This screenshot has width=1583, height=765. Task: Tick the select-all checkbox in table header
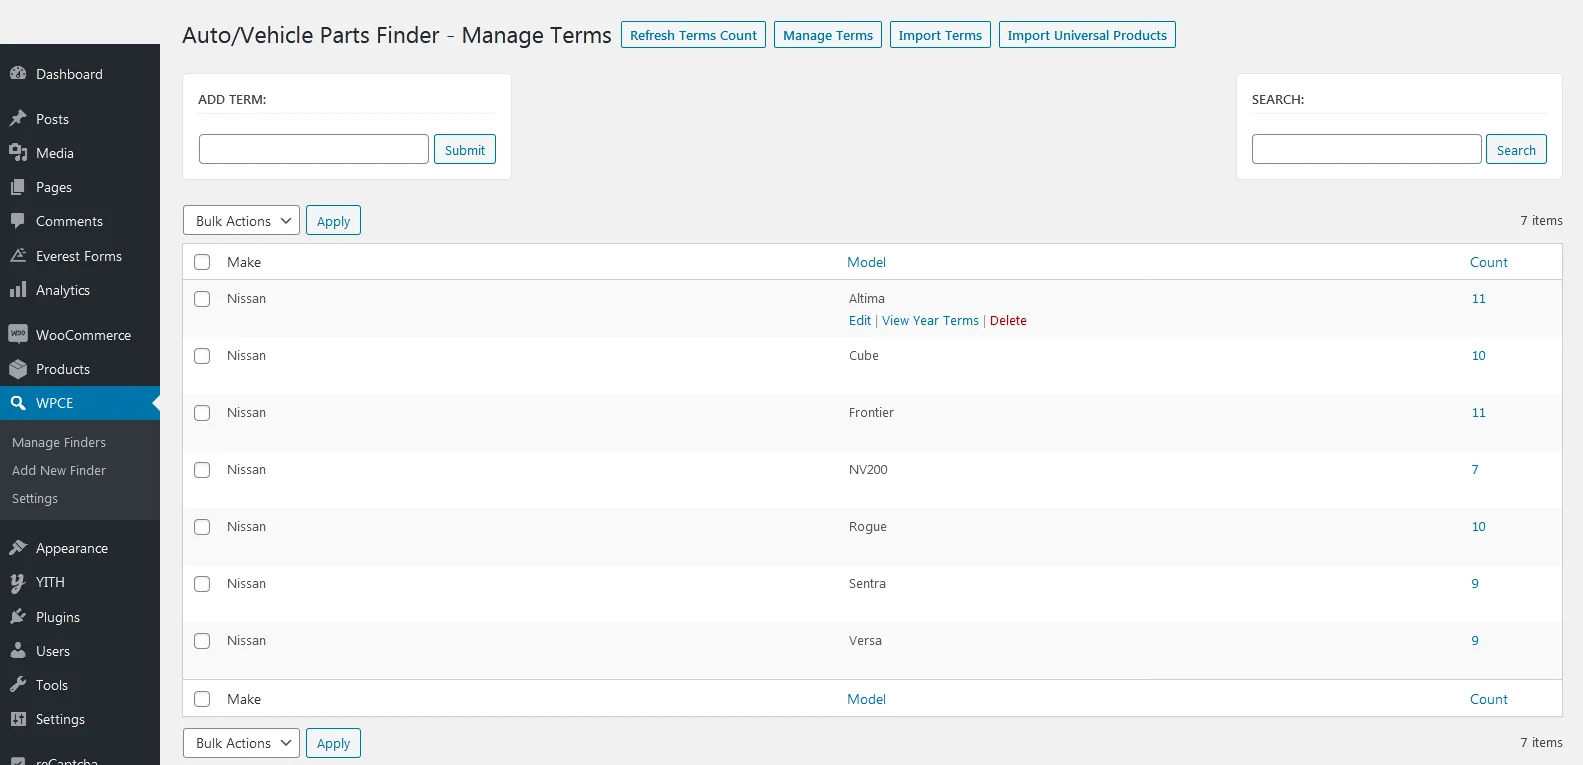click(202, 262)
